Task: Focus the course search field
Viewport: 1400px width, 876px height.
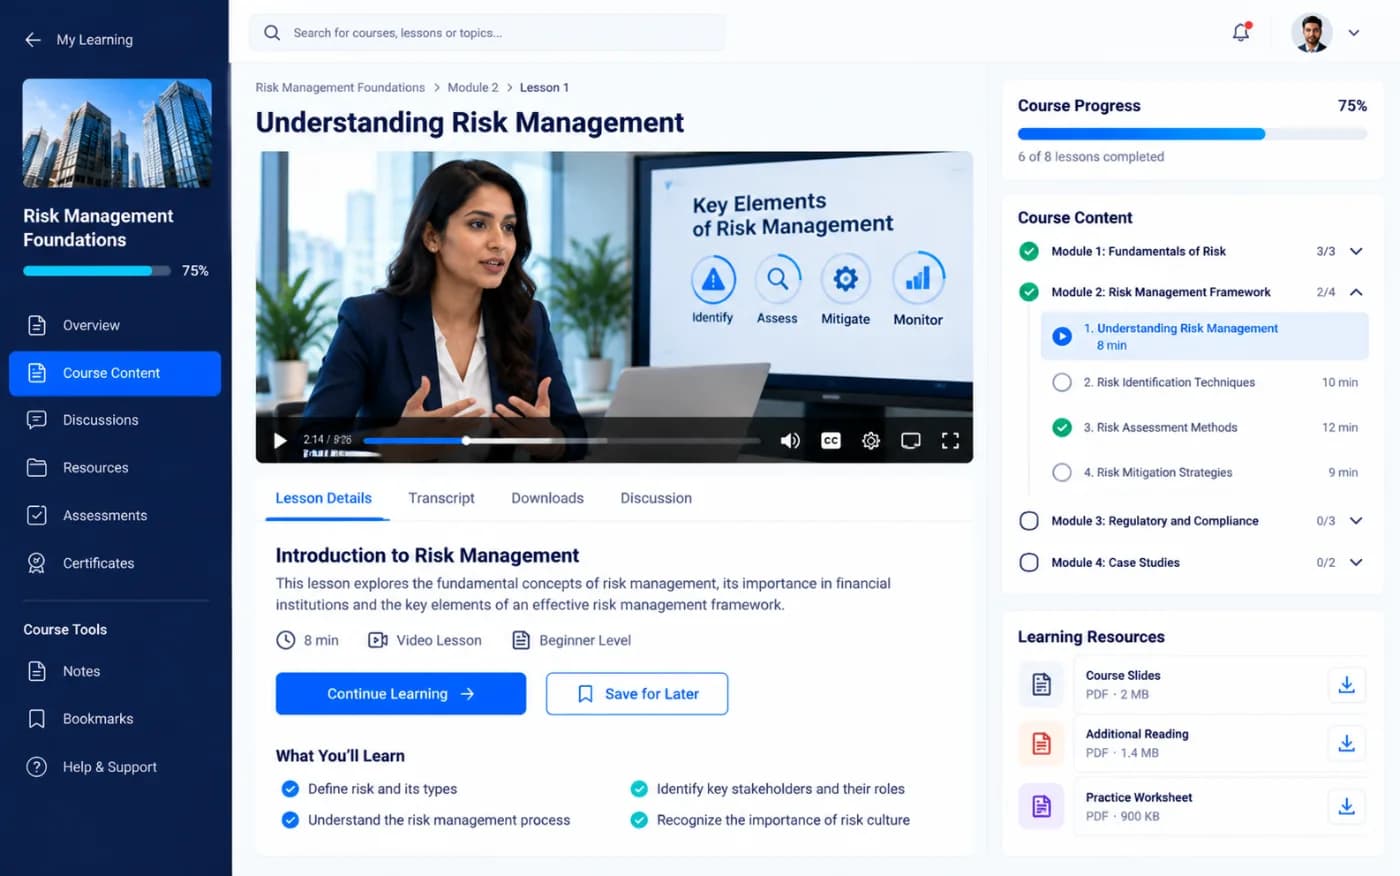Action: pyautogui.click(x=487, y=33)
